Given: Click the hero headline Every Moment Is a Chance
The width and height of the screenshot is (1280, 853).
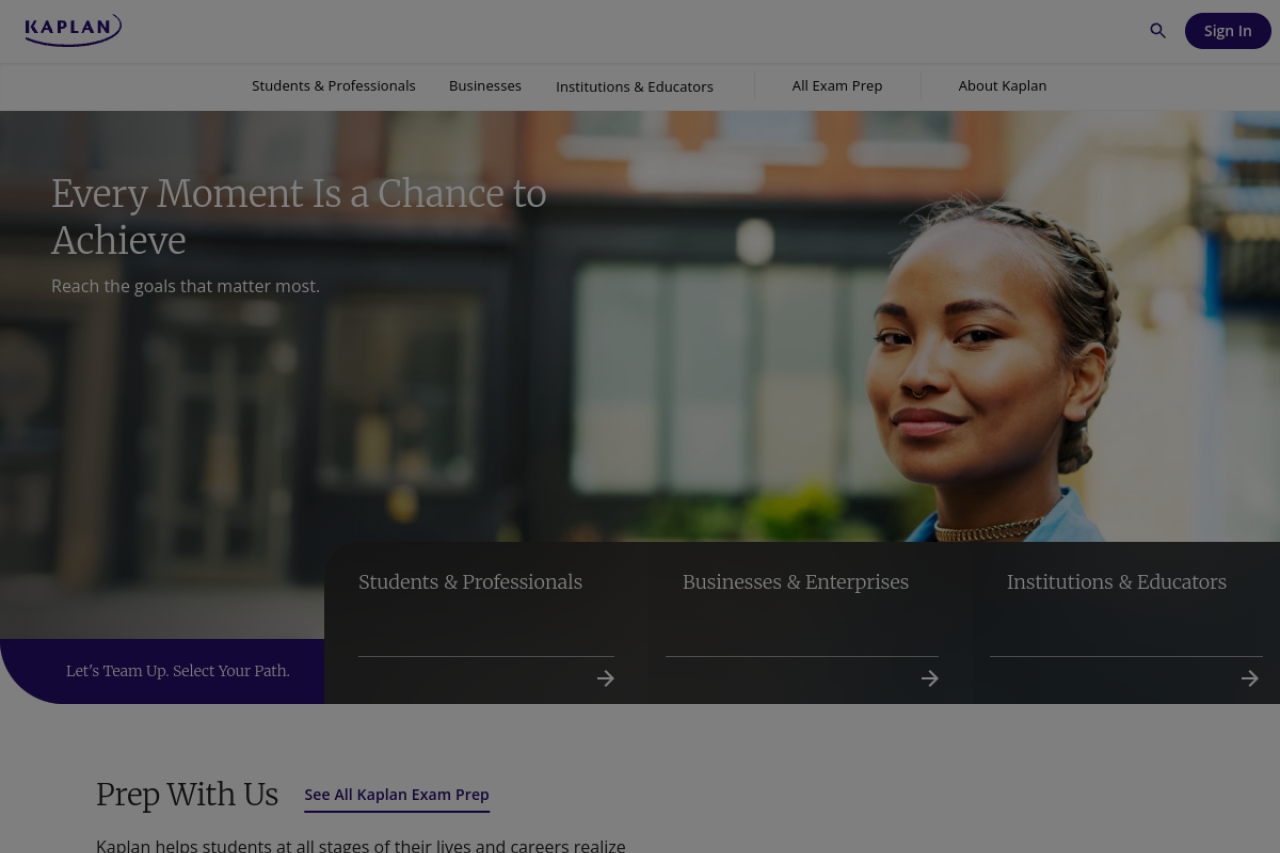Looking at the screenshot, I should [299, 217].
